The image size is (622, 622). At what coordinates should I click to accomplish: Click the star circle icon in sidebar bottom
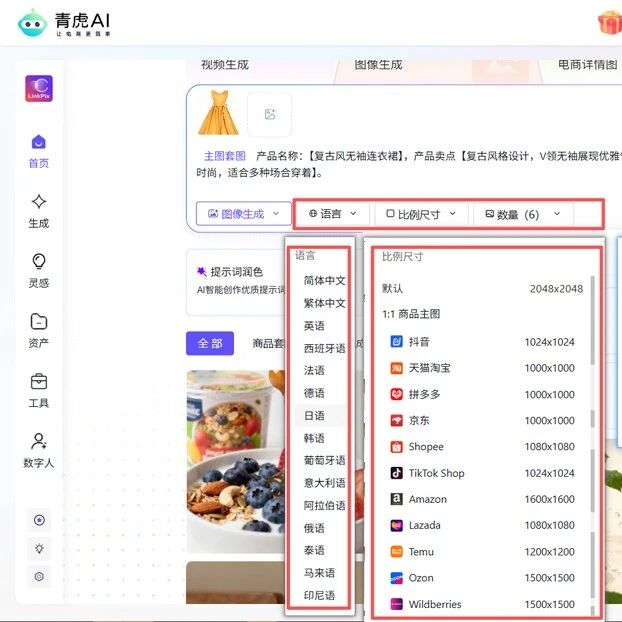(39, 520)
